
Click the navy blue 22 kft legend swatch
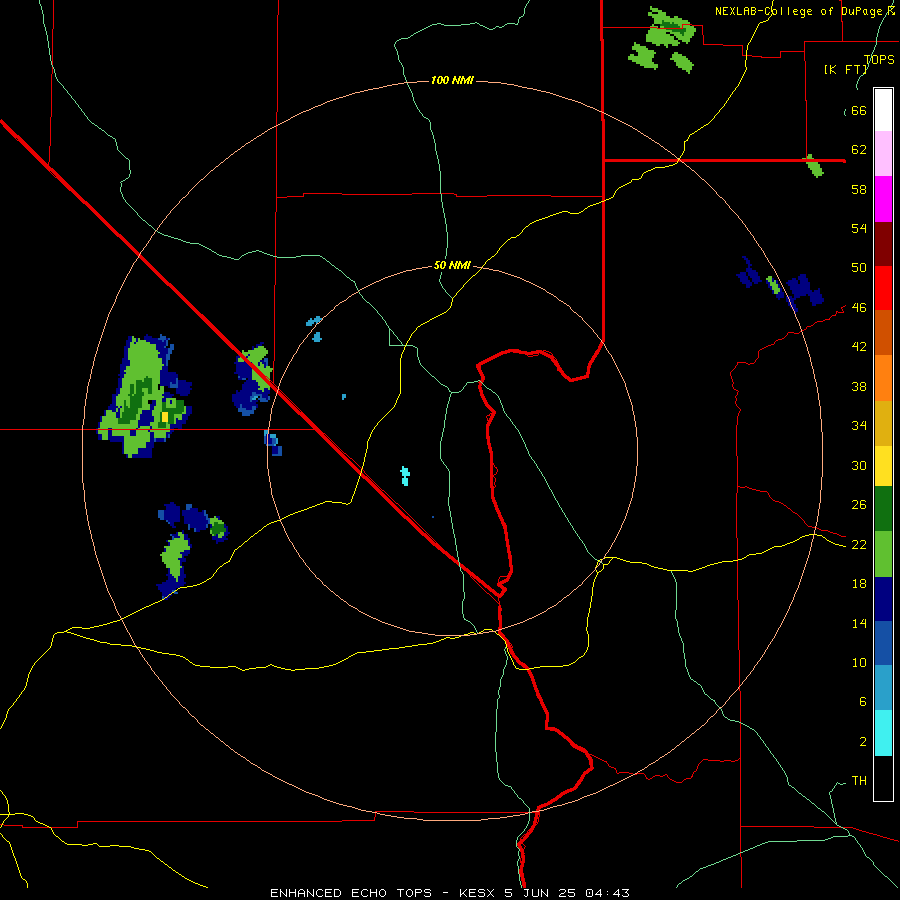coord(883,599)
